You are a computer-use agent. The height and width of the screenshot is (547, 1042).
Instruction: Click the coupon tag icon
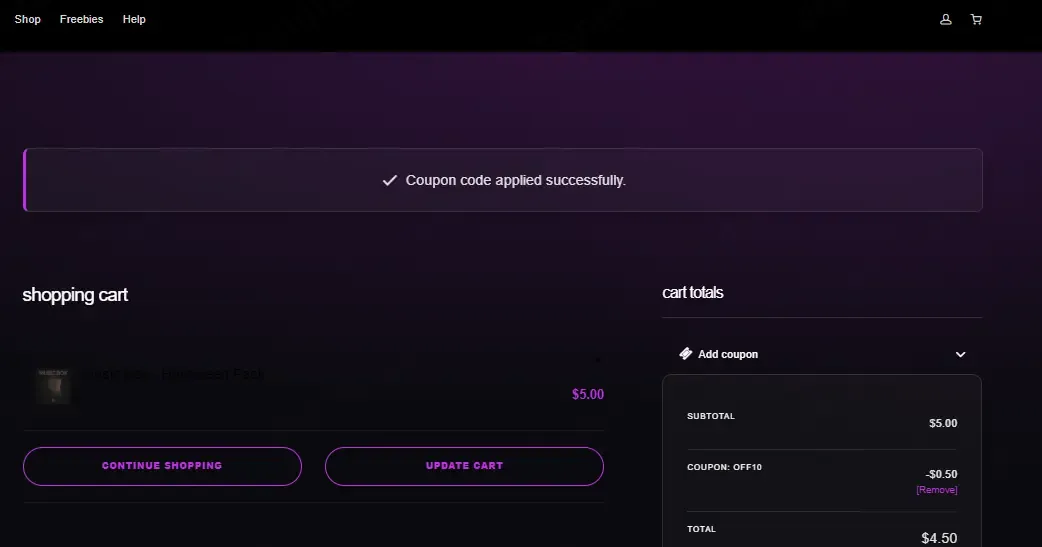pos(685,354)
